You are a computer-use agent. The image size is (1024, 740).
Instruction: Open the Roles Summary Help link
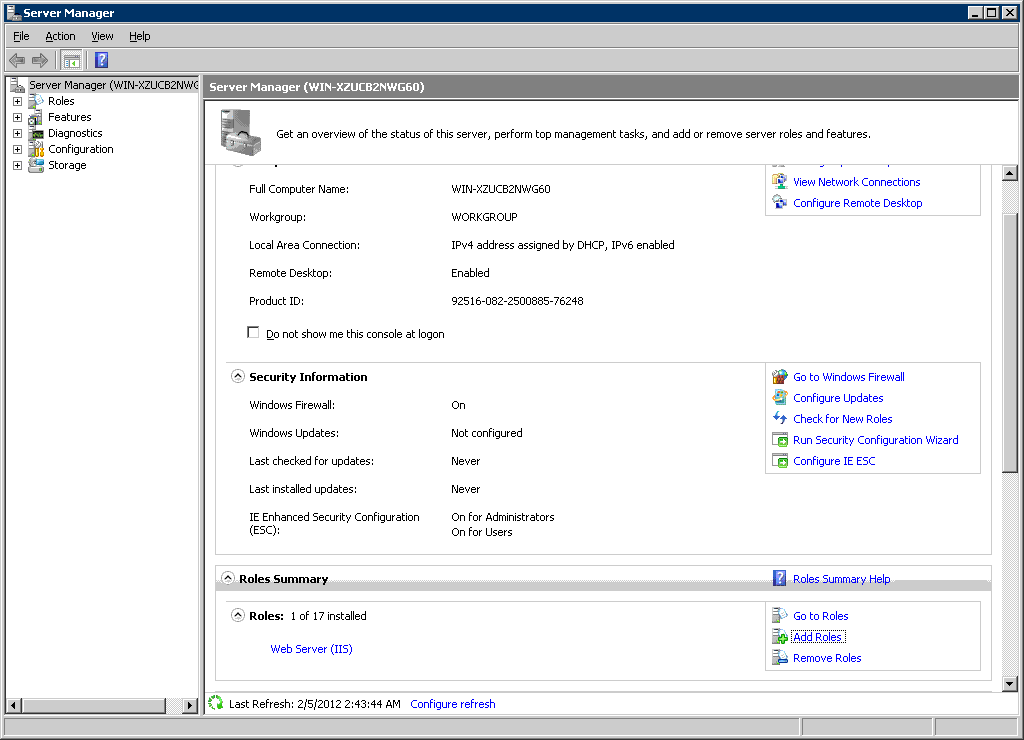click(841, 579)
